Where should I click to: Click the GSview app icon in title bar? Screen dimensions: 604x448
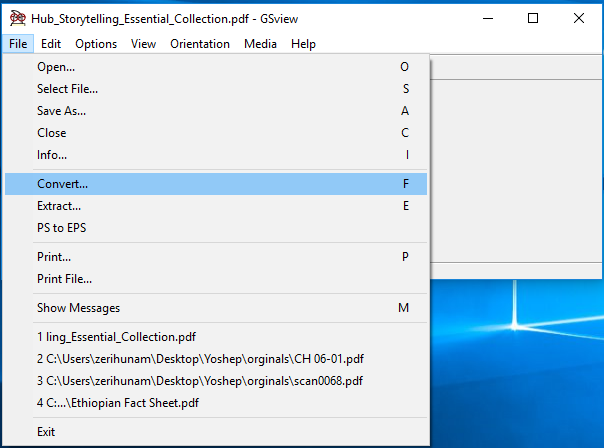(x=17, y=18)
